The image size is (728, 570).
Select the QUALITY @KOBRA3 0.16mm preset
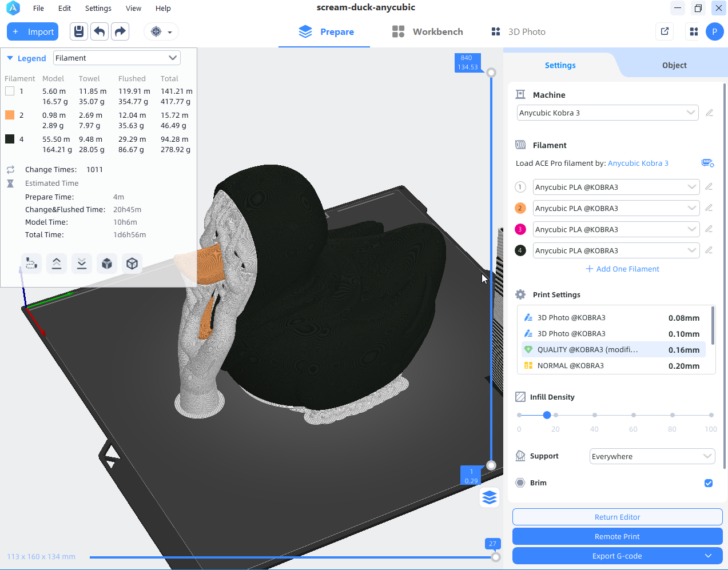pos(613,350)
